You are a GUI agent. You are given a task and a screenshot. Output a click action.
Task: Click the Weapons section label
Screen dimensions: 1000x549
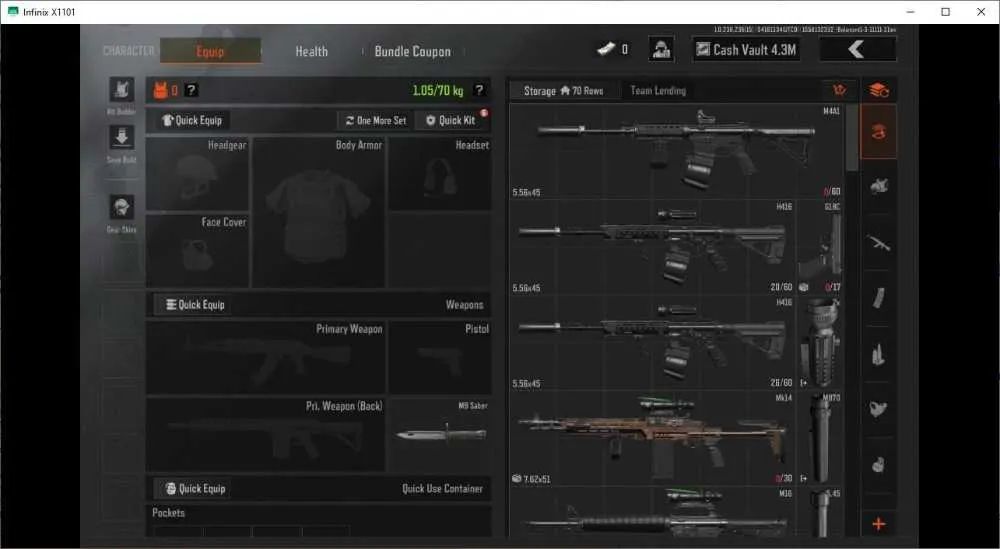(x=464, y=305)
